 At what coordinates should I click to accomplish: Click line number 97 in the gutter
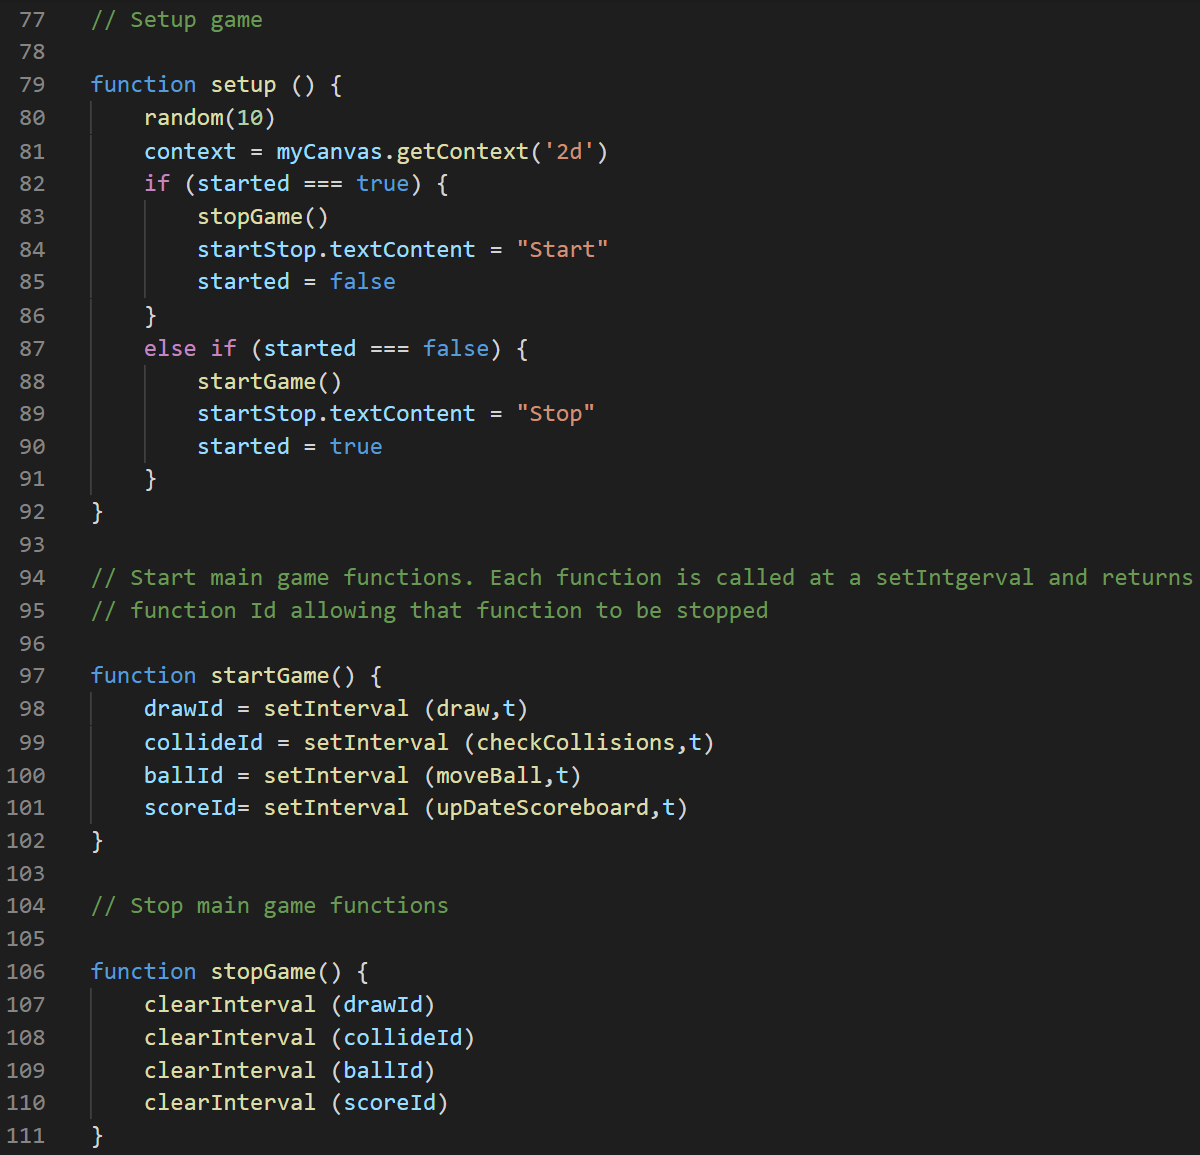32,676
